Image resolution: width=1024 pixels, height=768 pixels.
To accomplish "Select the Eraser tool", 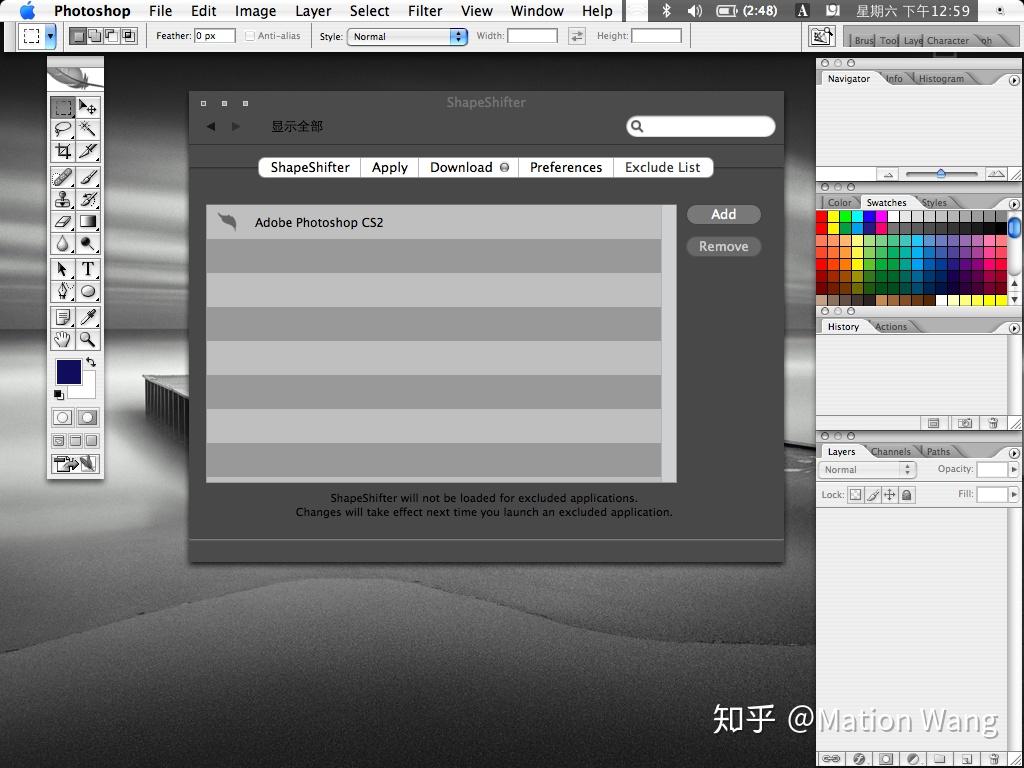I will pyautogui.click(x=63, y=221).
